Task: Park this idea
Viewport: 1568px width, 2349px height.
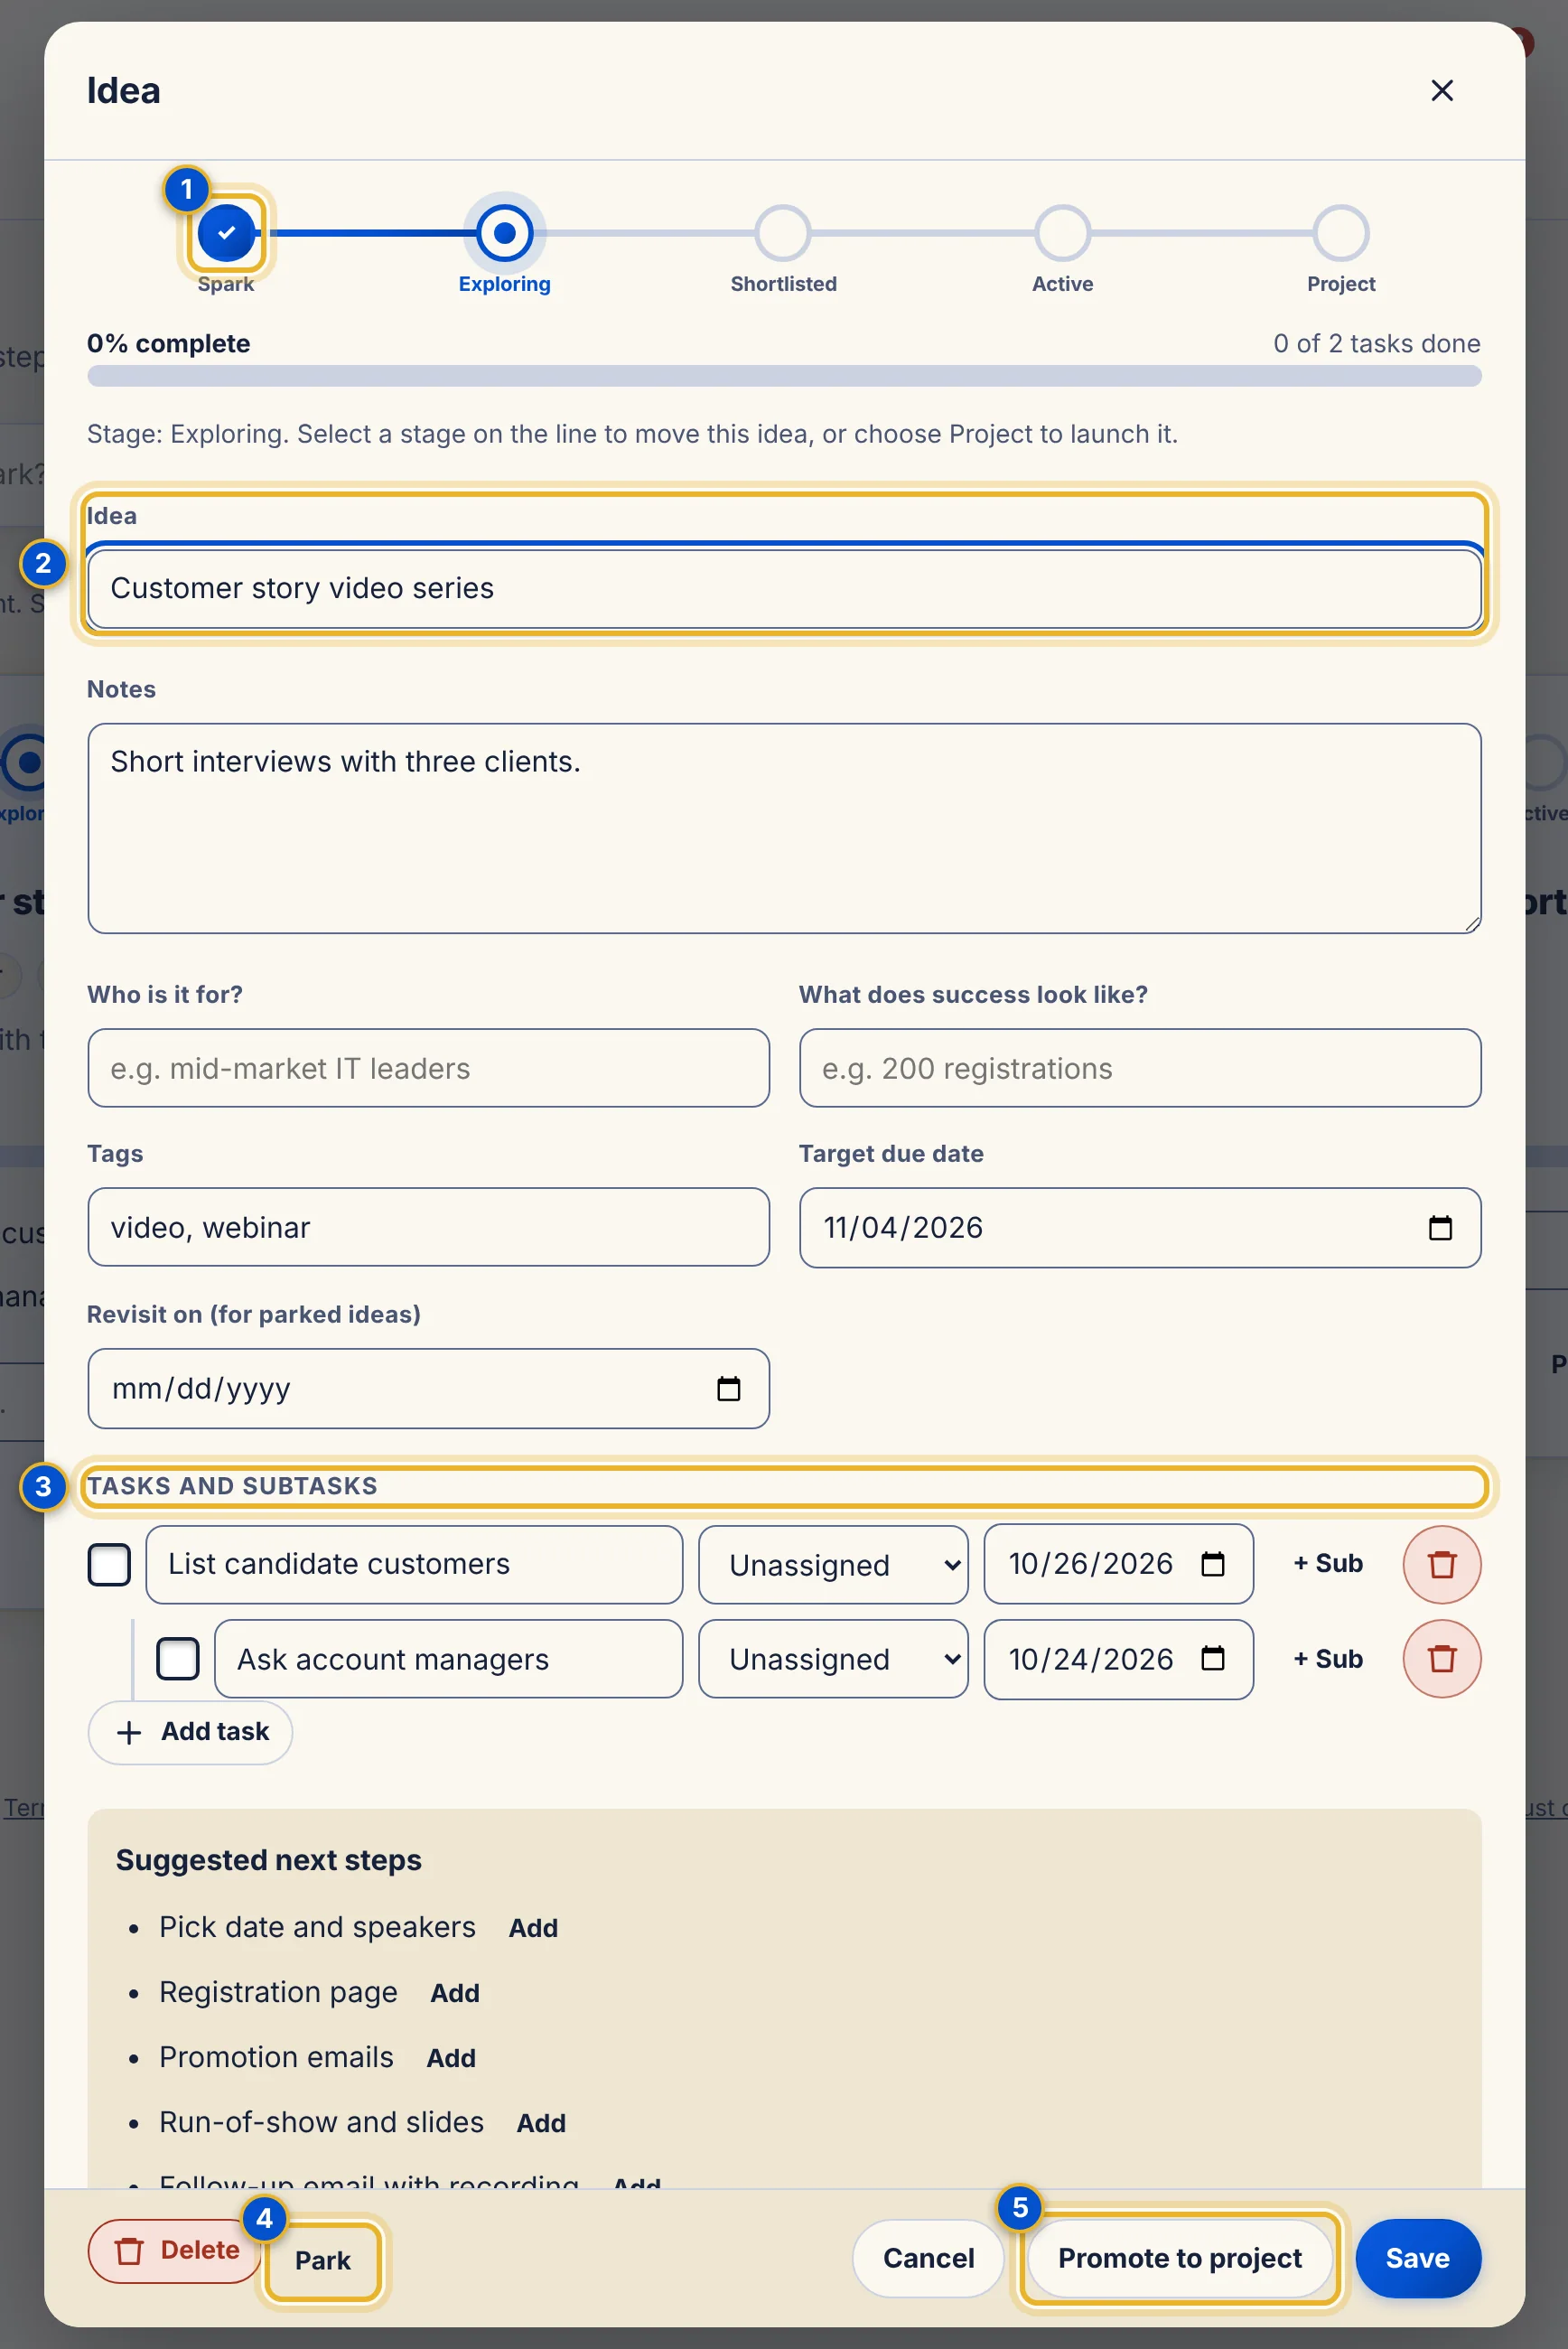Action: (323, 2260)
